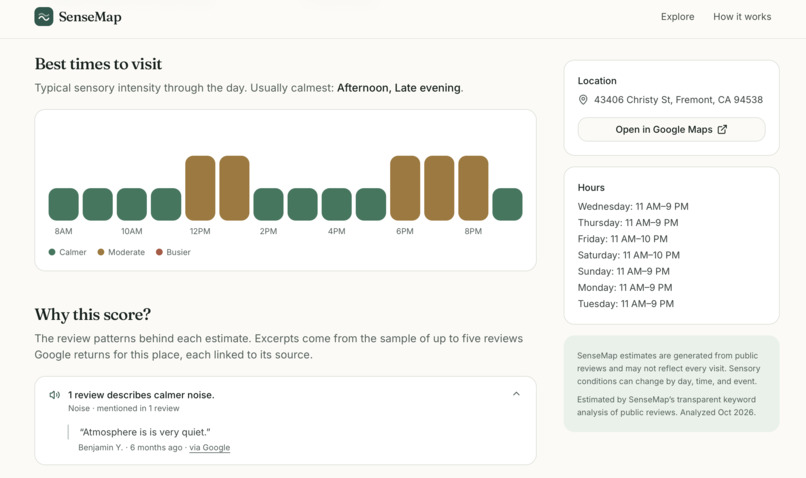The width and height of the screenshot is (806, 478).
Task: Click Friday: 11 AM–10 PM hours
Action: pyautogui.click(x=622, y=239)
